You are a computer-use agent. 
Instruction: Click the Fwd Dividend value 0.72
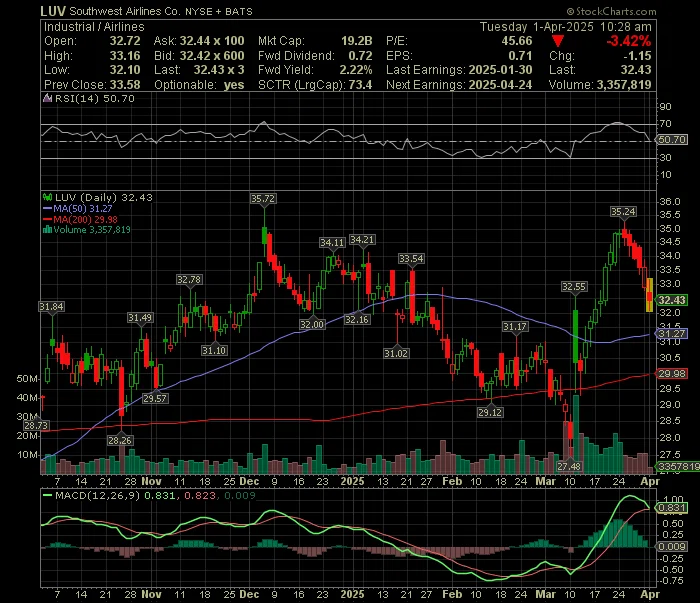point(360,56)
